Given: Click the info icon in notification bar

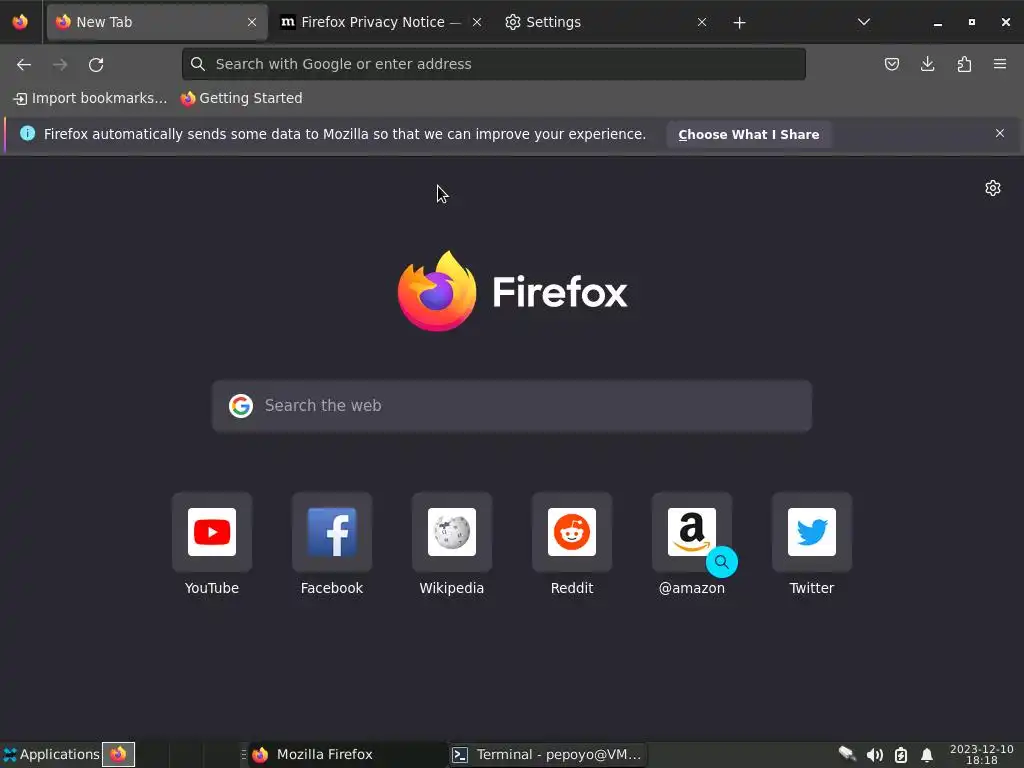Looking at the screenshot, I should coord(27,133).
